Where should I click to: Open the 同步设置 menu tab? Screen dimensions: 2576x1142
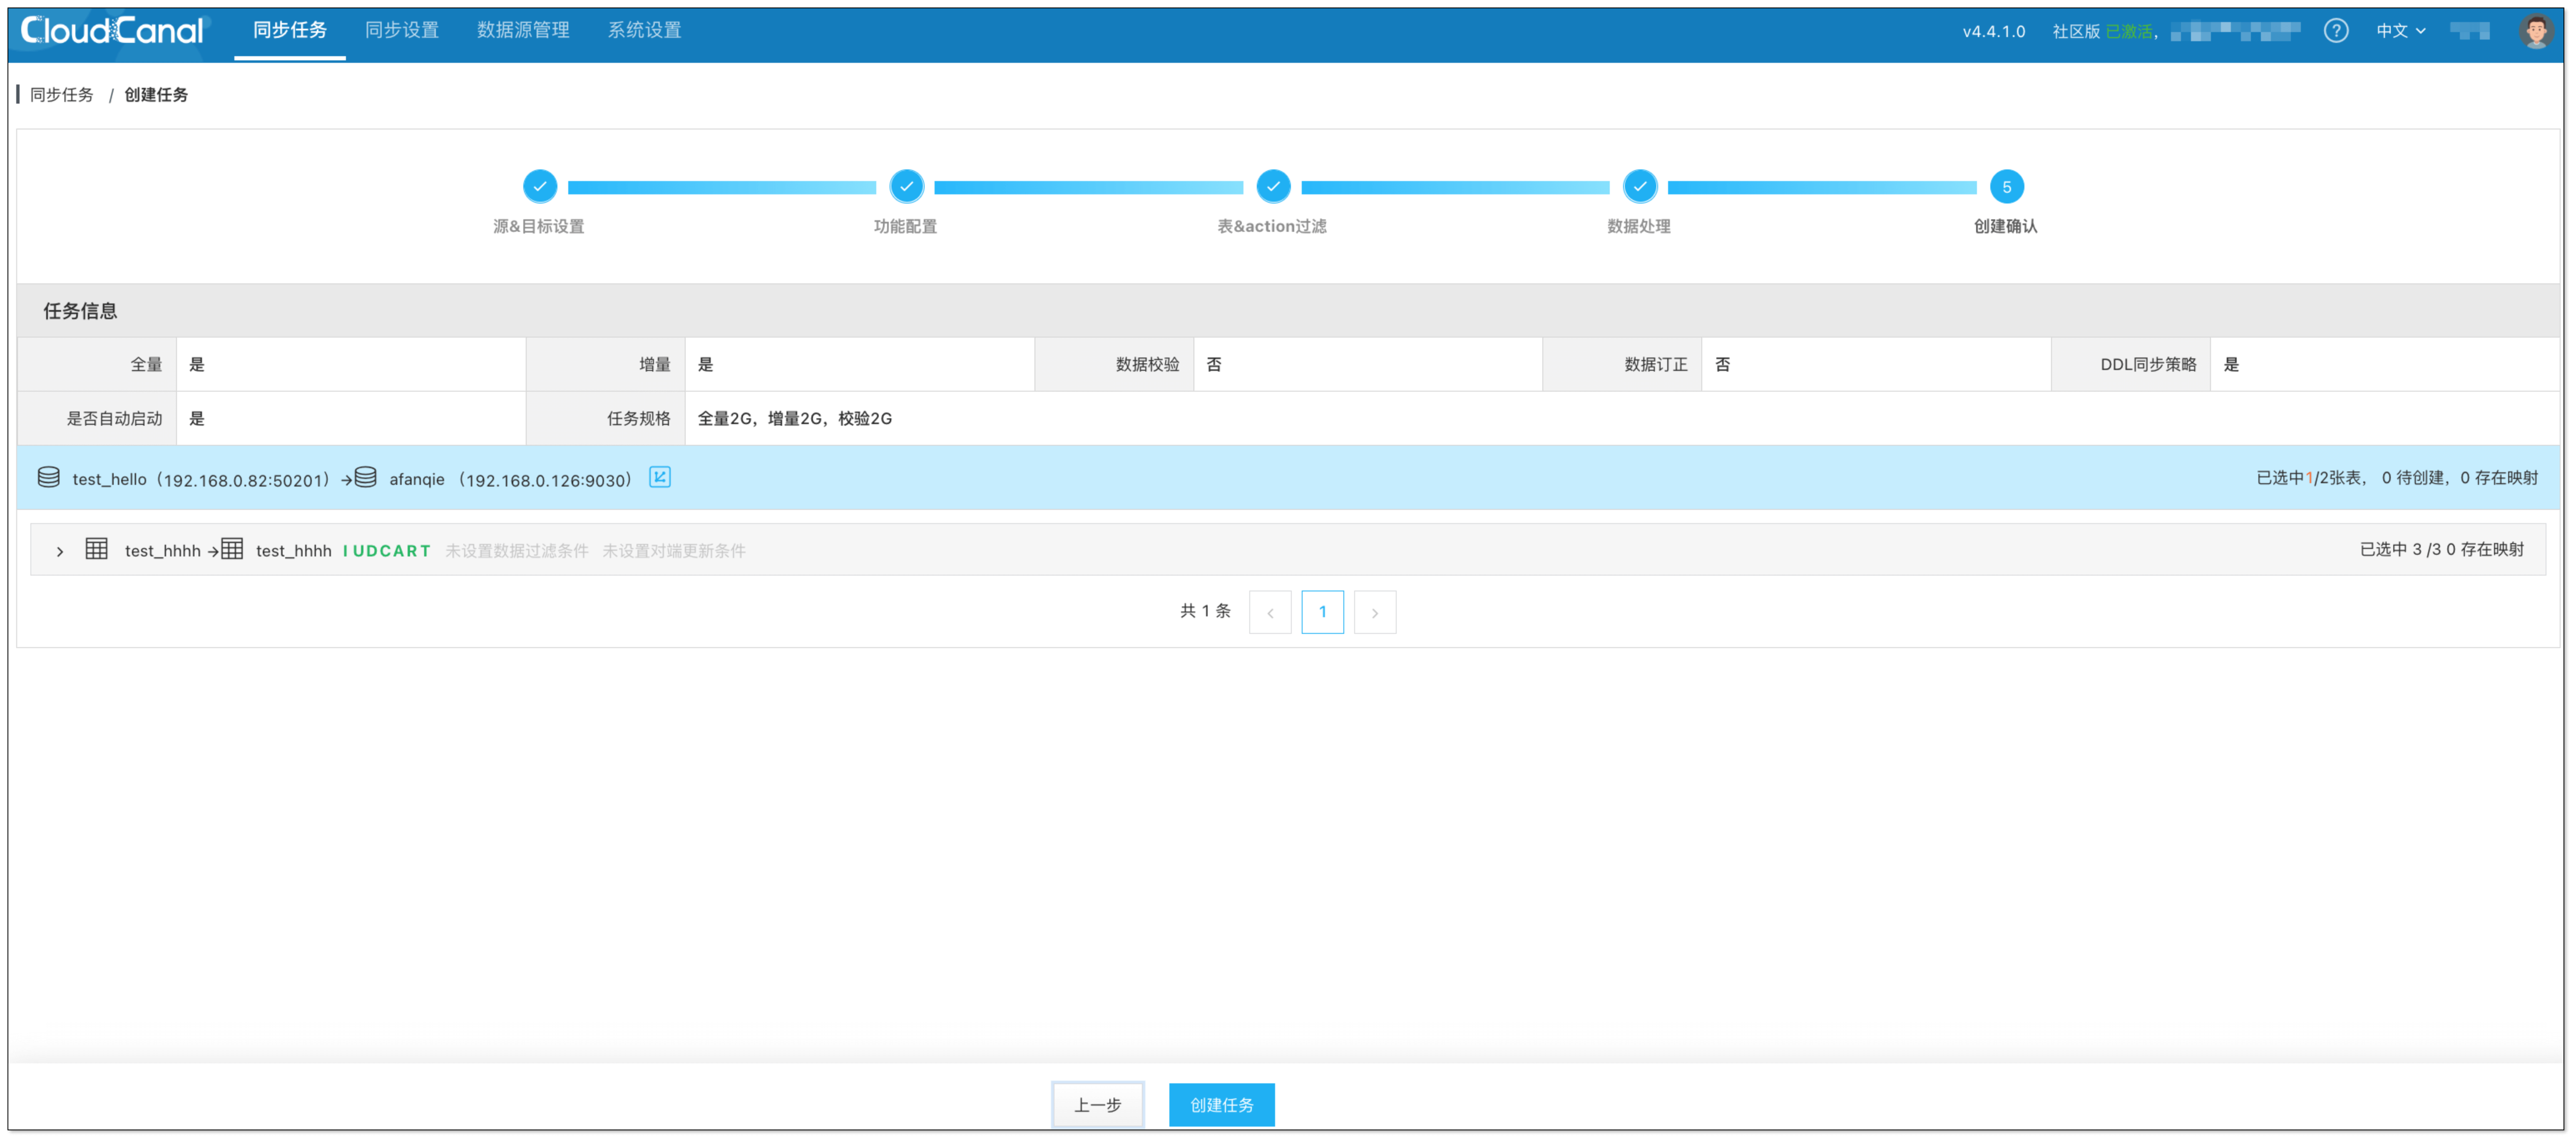point(401,31)
